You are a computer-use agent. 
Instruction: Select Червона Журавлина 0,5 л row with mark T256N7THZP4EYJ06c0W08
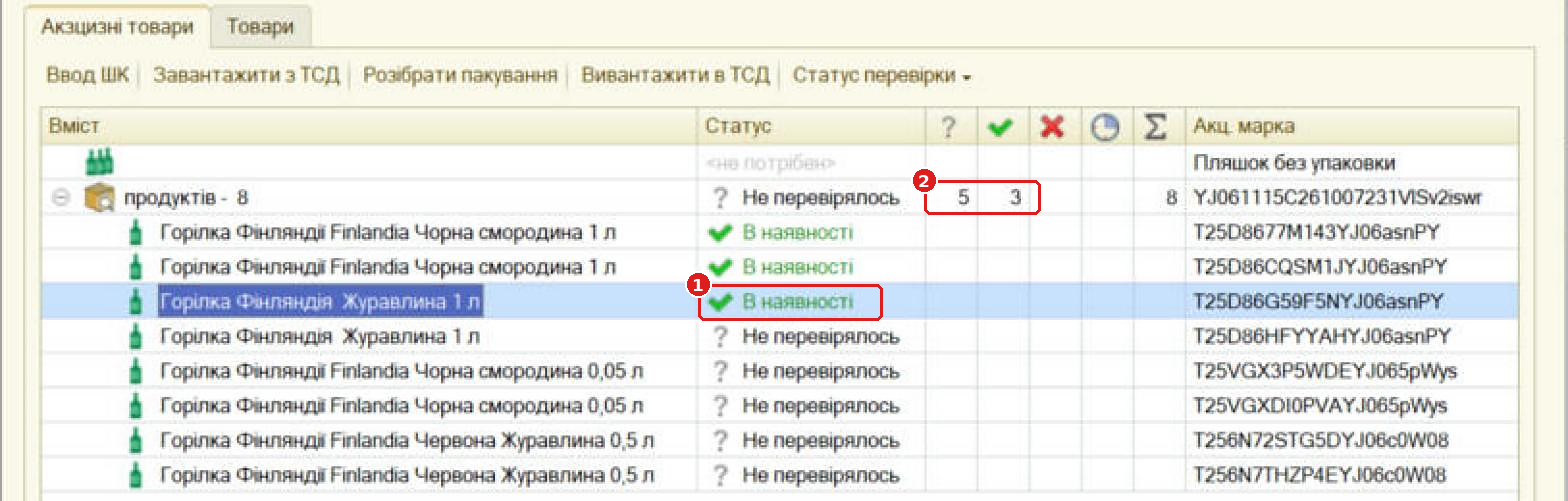(779, 475)
